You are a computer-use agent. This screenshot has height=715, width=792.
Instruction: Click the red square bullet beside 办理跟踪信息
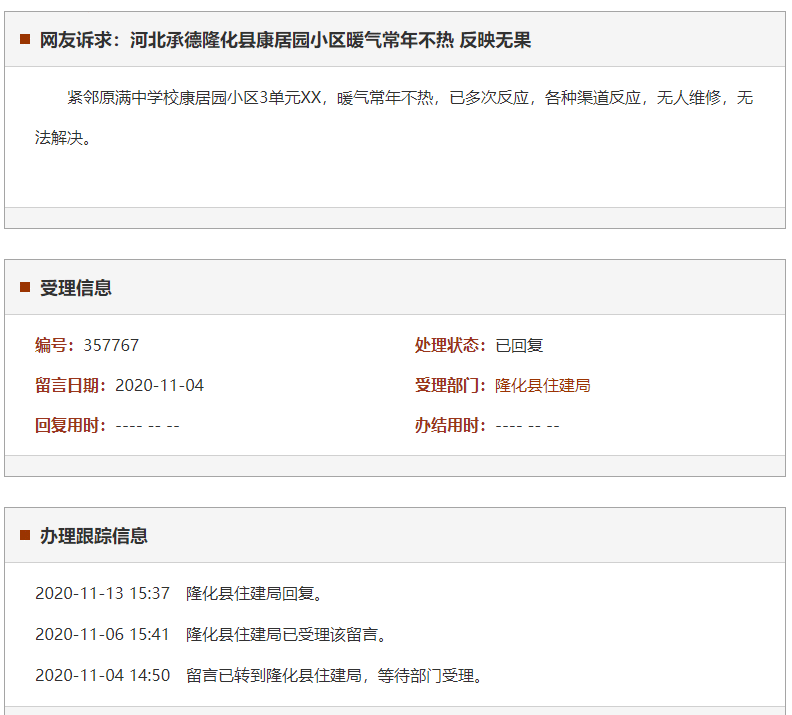pos(25,536)
